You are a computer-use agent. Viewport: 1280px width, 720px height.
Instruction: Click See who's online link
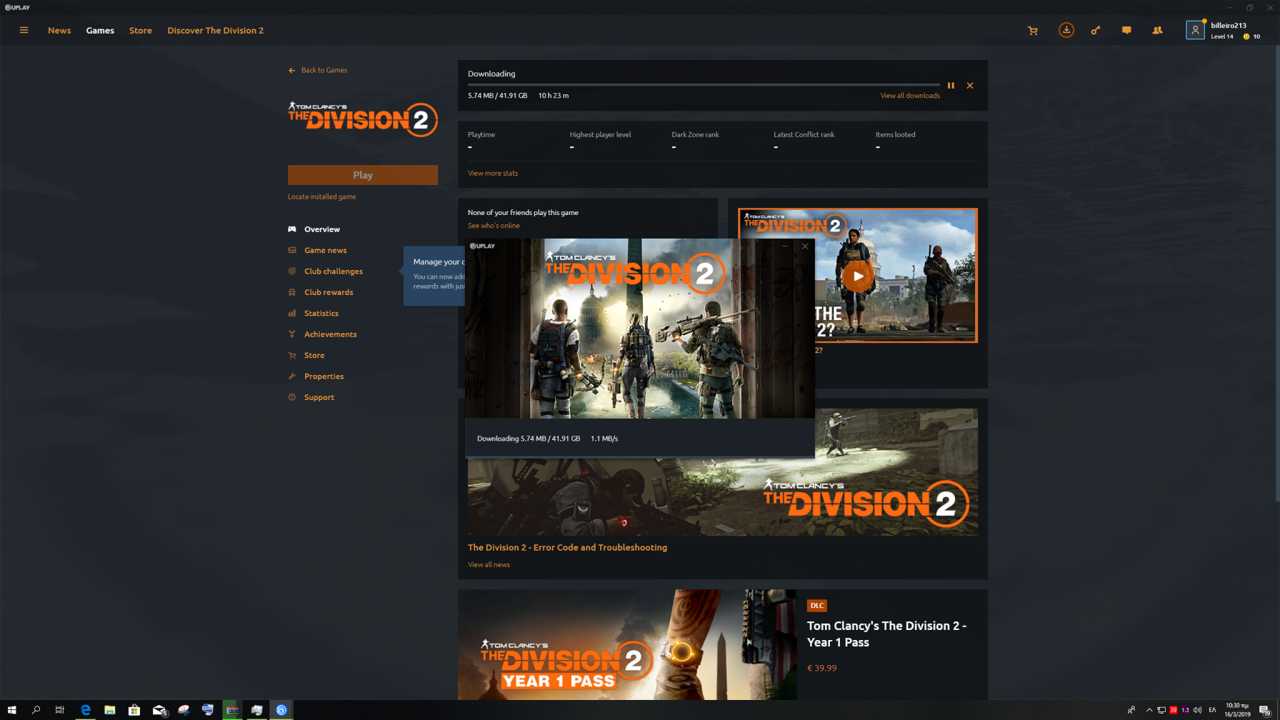tap(494, 226)
